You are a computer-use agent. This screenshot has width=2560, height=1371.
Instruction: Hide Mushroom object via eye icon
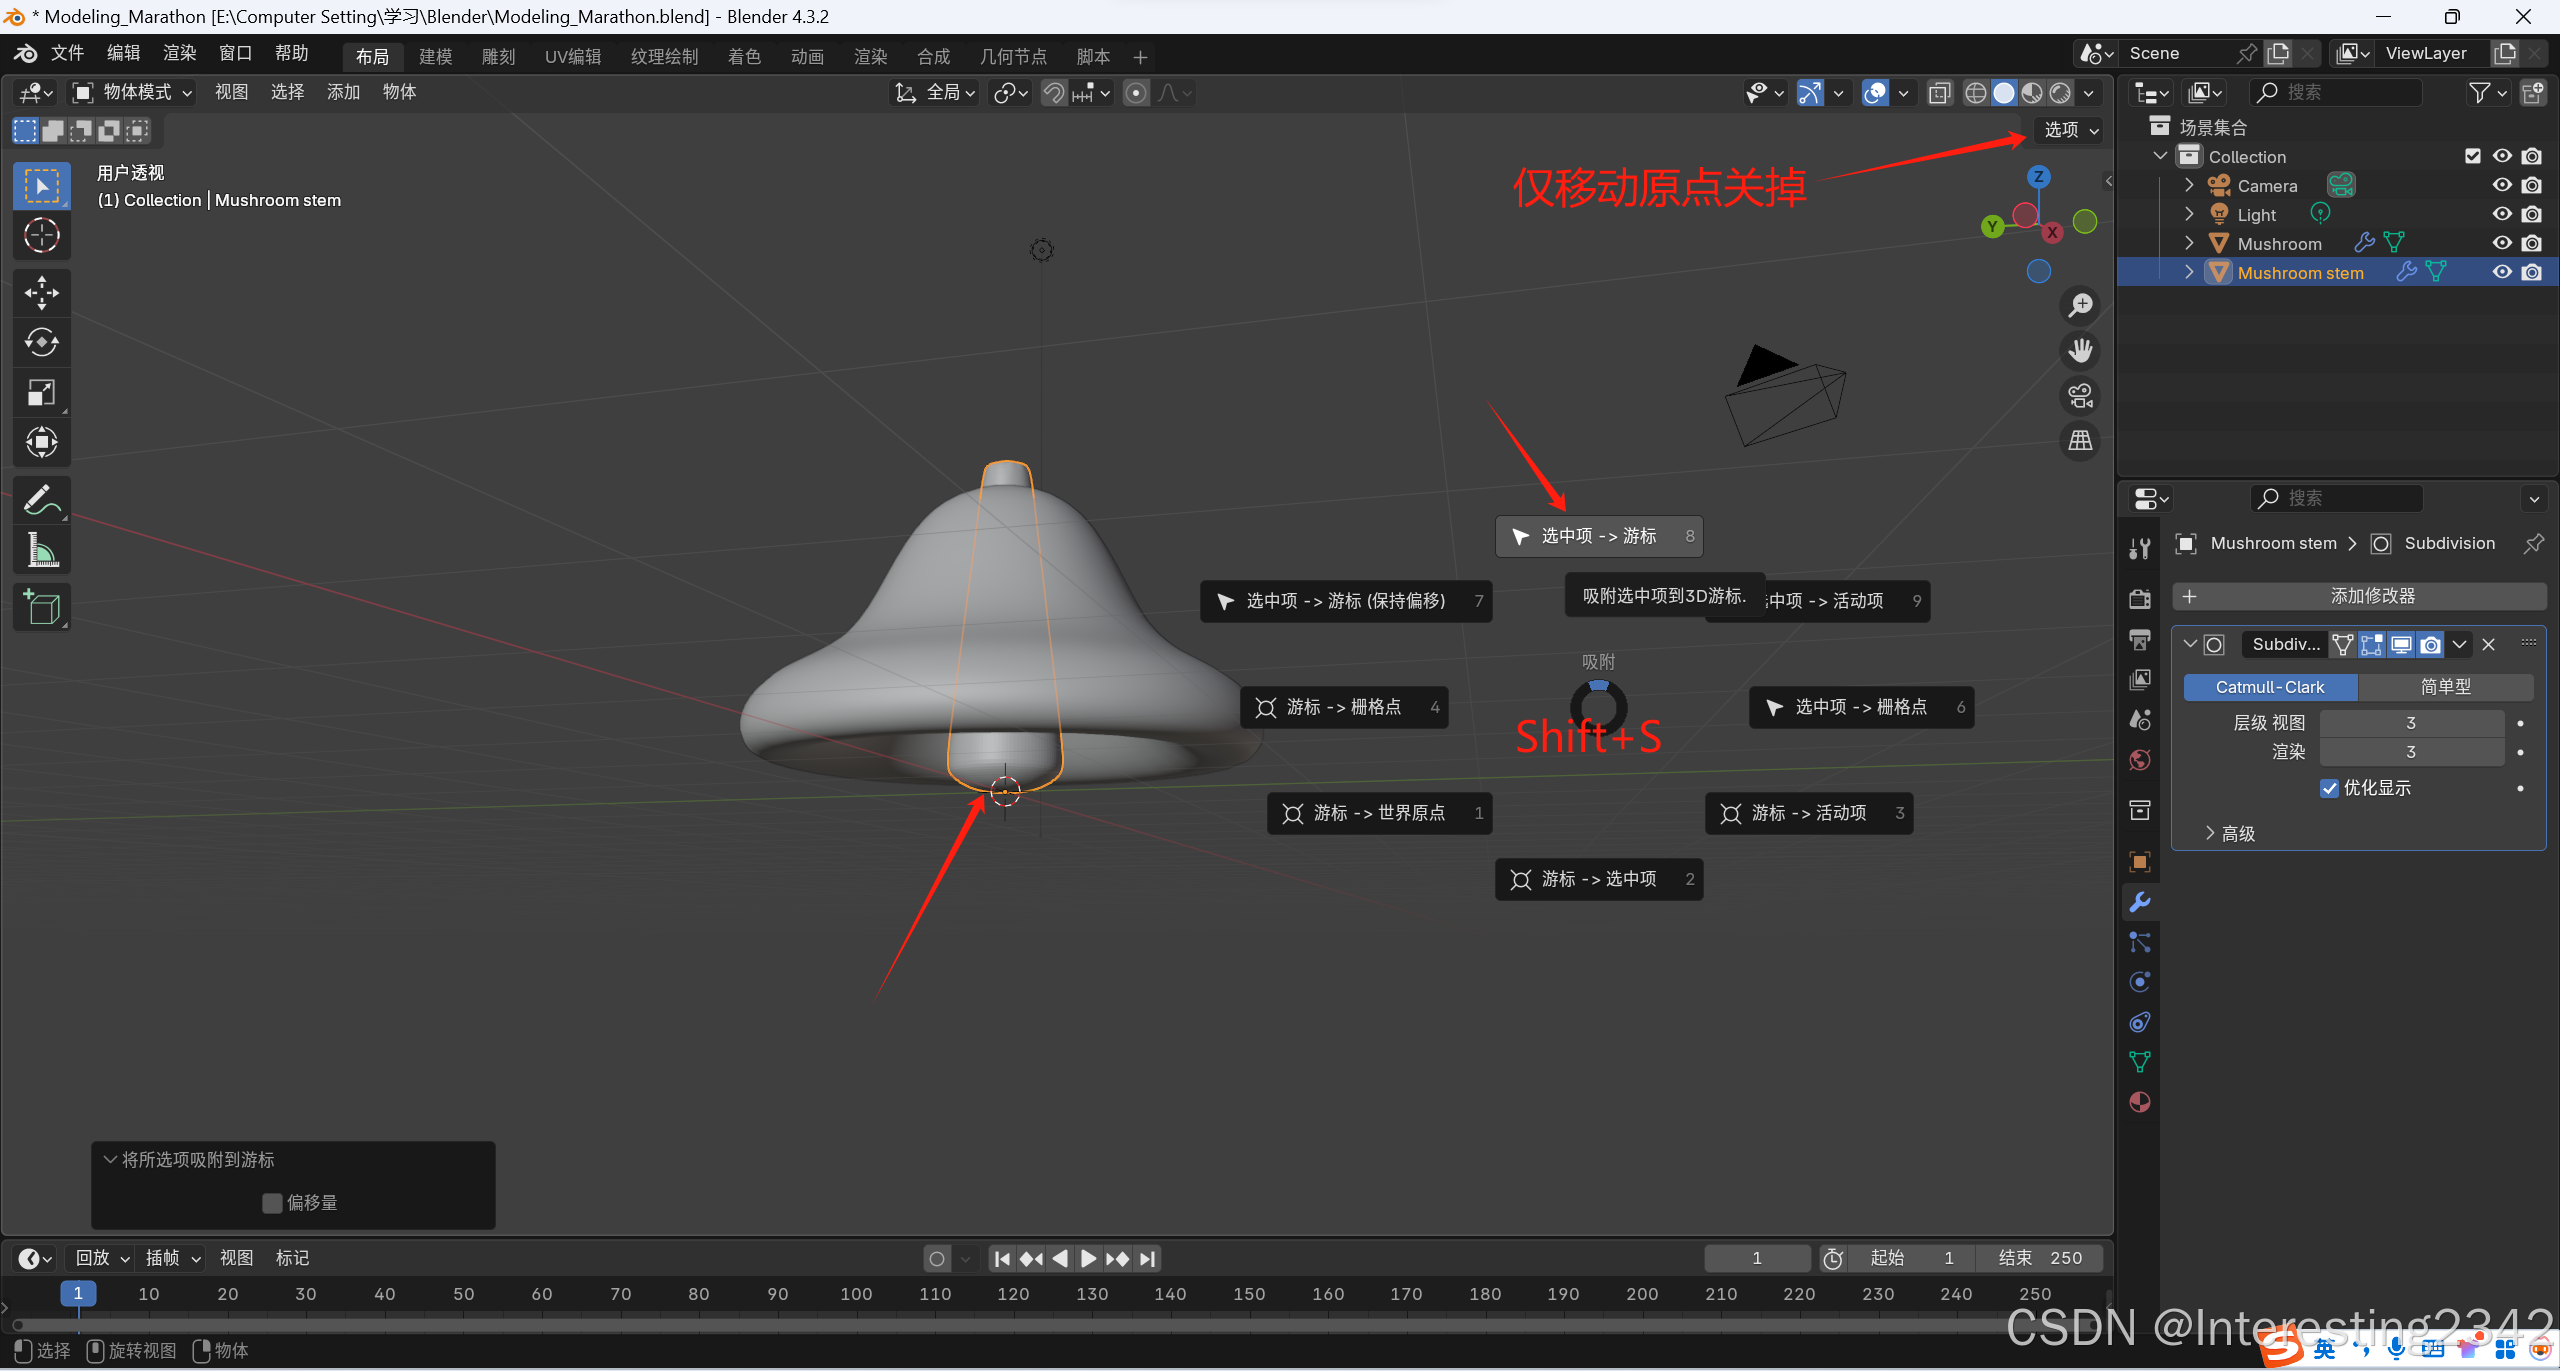[x=2501, y=243]
